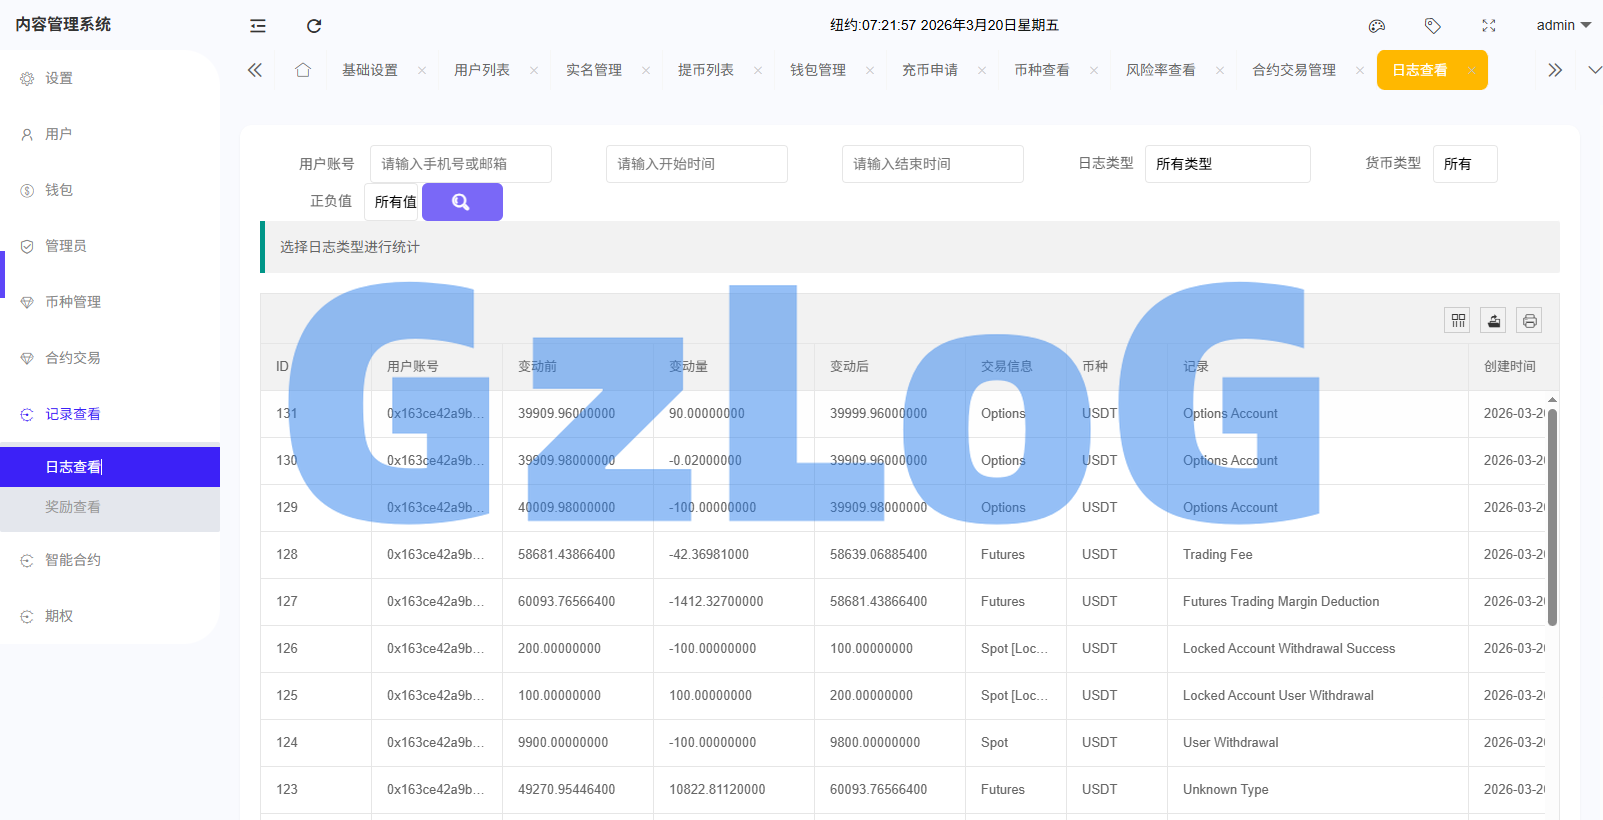
Task: Open the theme palette icon
Action: tap(1377, 26)
